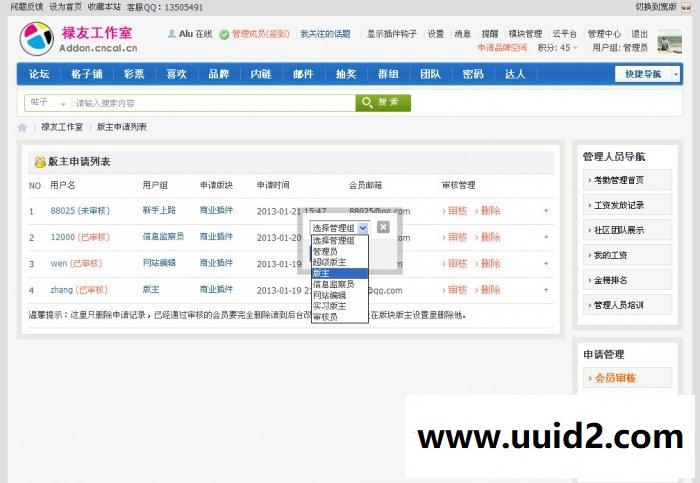This screenshot has width=700, height=483.
Task: Click into the search input field
Action: 213,103
